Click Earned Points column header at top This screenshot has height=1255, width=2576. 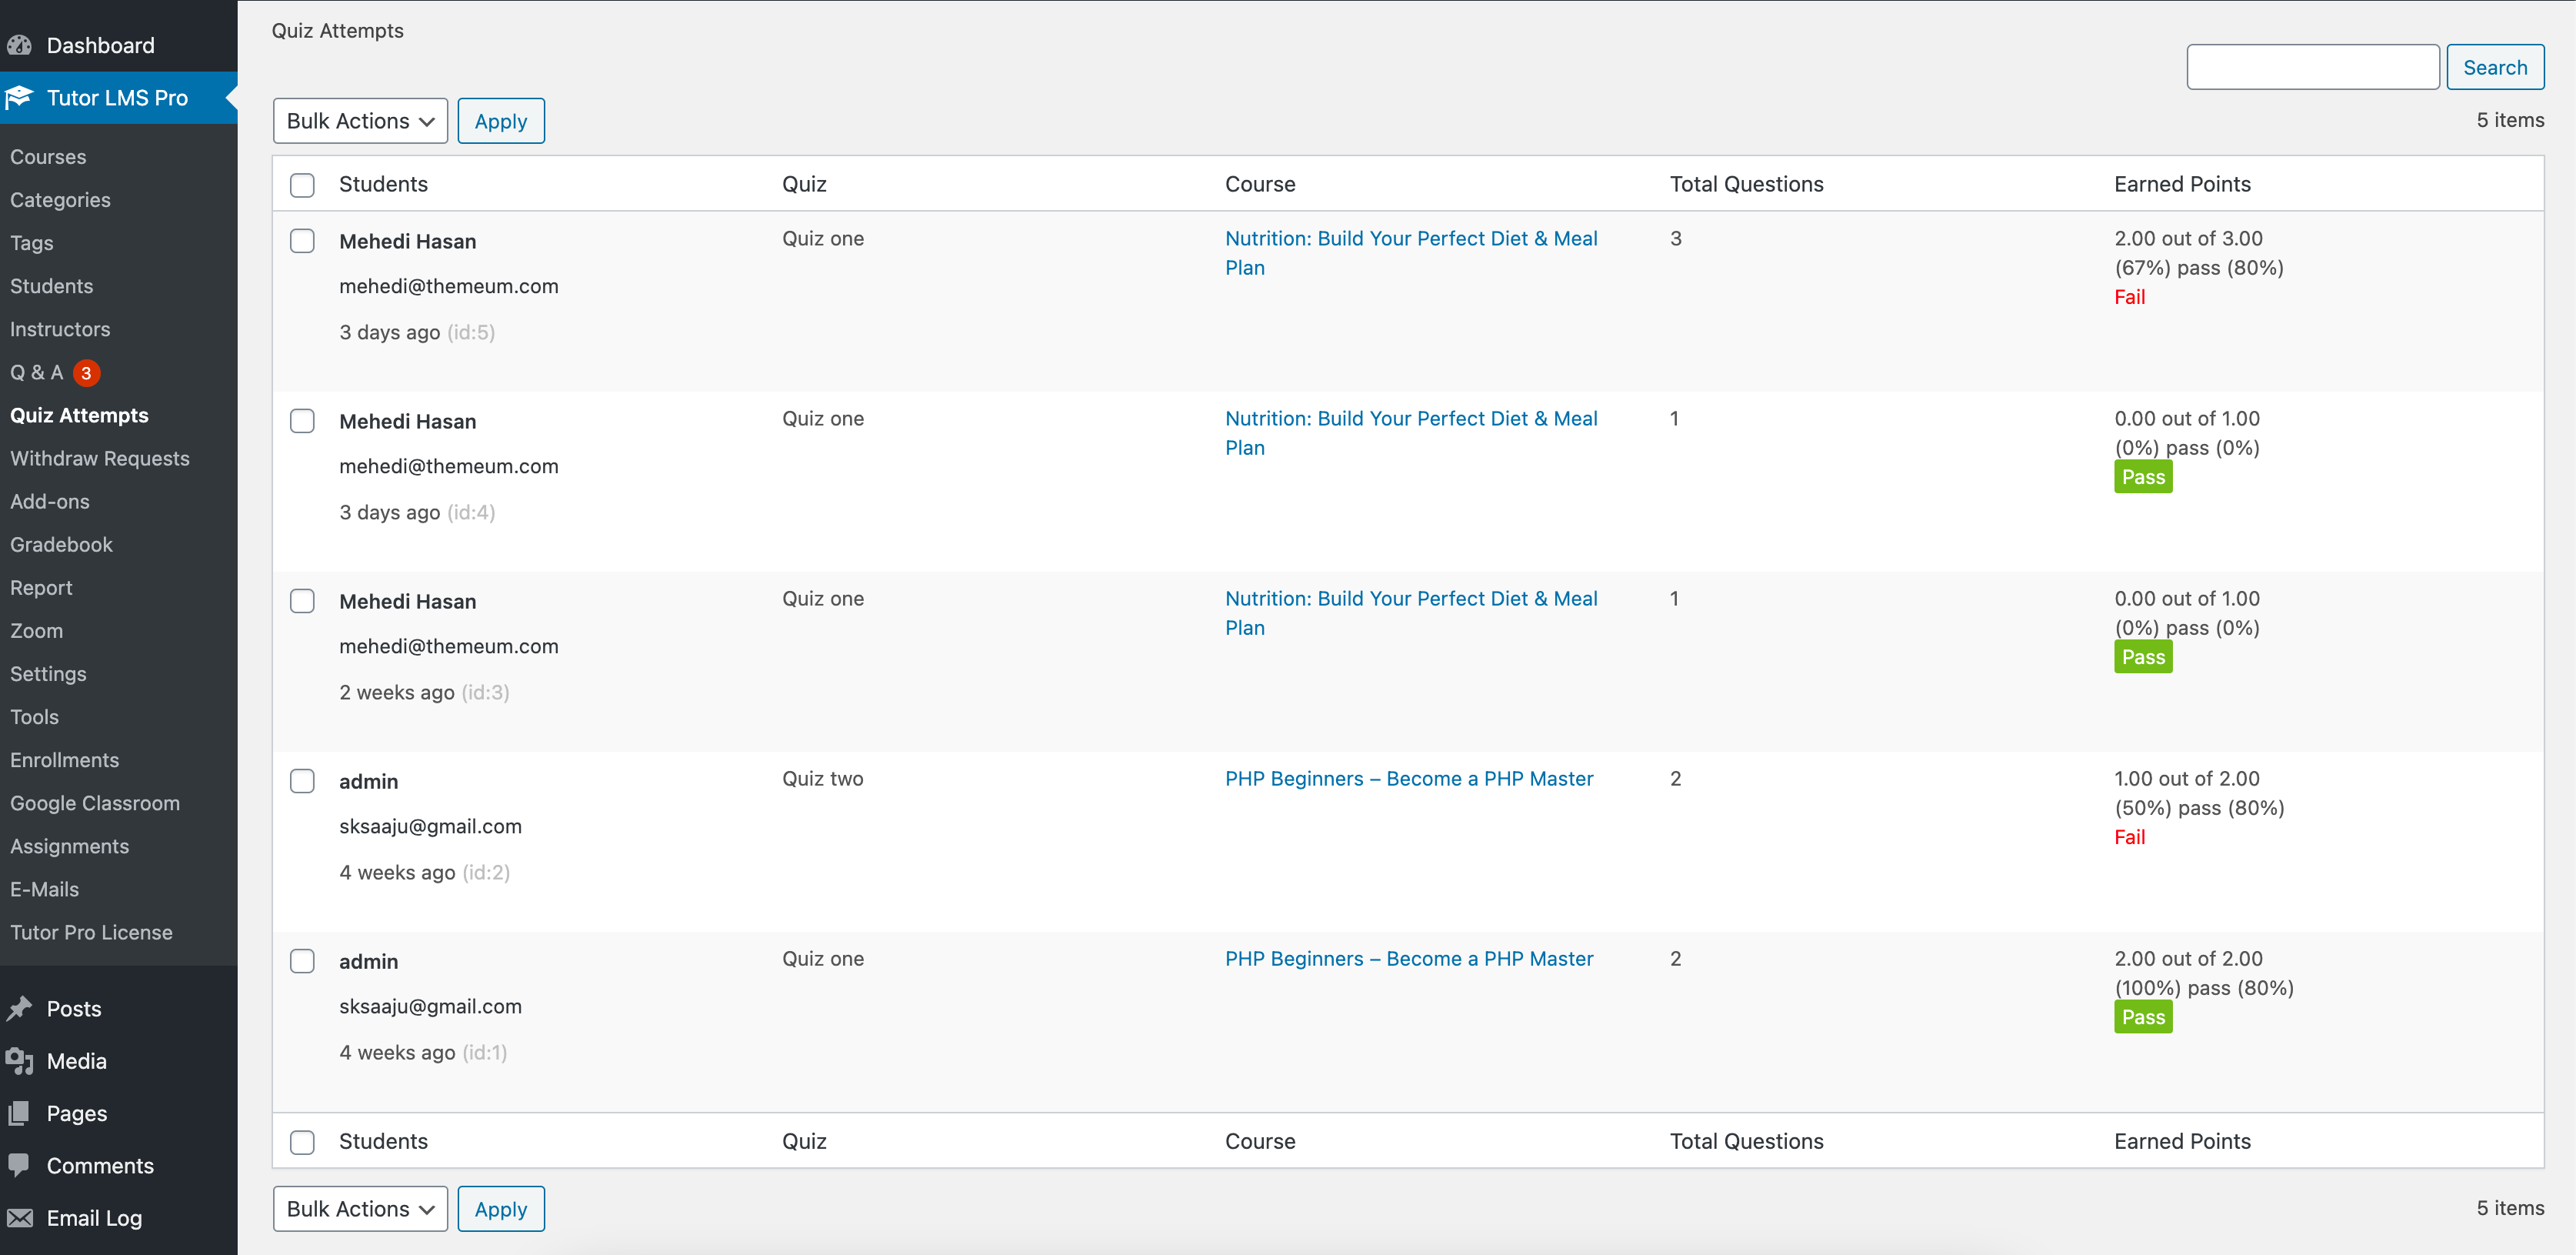(x=2182, y=184)
